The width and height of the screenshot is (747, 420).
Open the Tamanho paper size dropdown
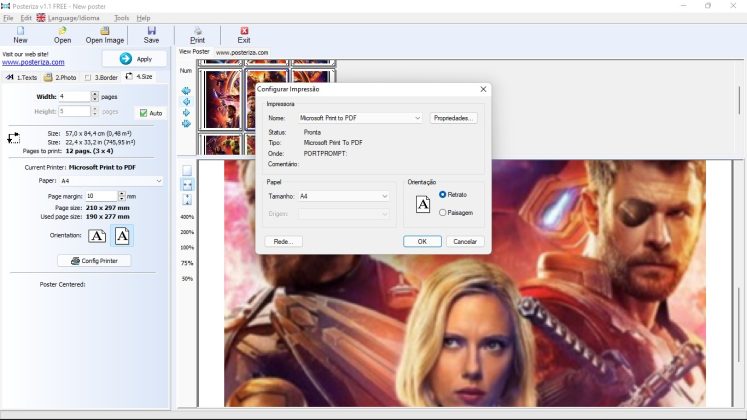point(343,196)
